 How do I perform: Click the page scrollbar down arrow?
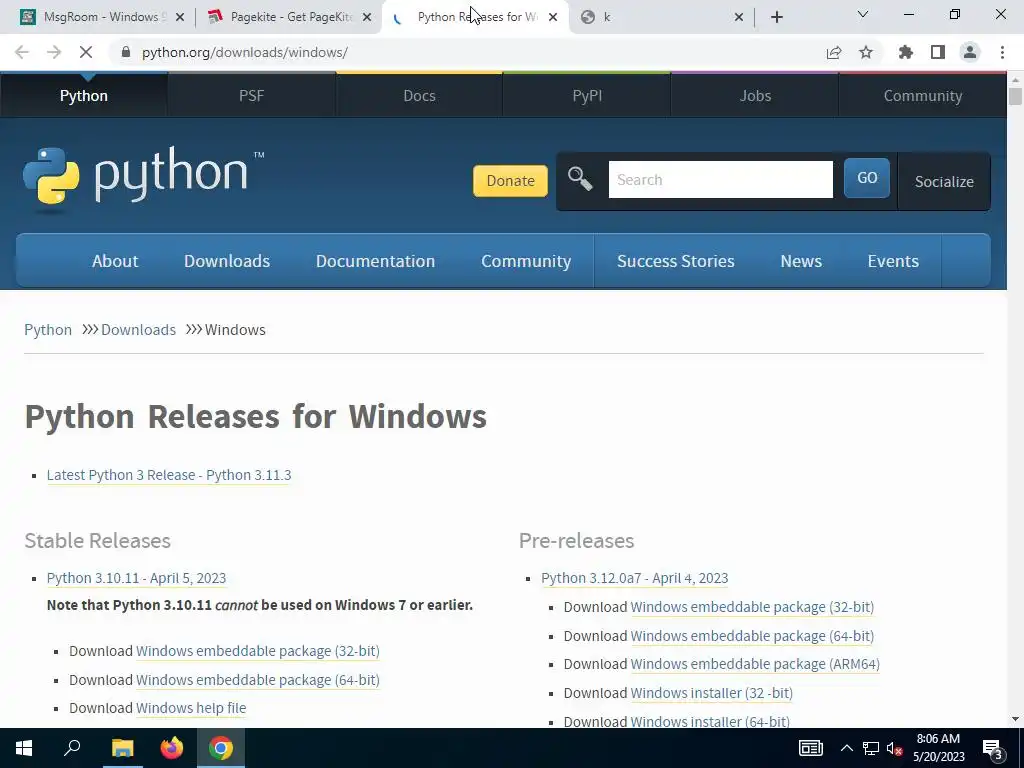1015,719
